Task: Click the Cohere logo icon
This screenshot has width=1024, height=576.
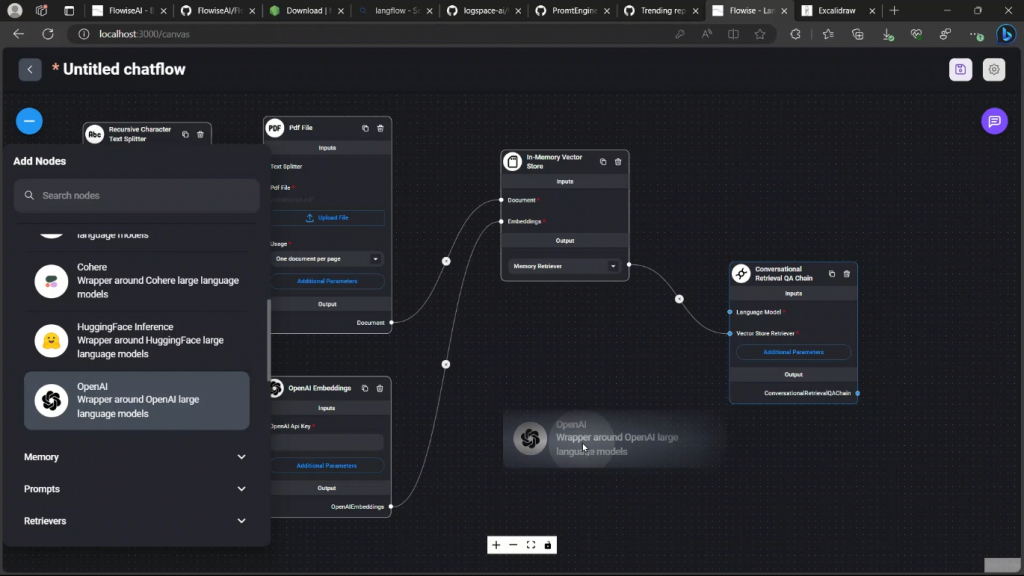Action: click(51, 281)
